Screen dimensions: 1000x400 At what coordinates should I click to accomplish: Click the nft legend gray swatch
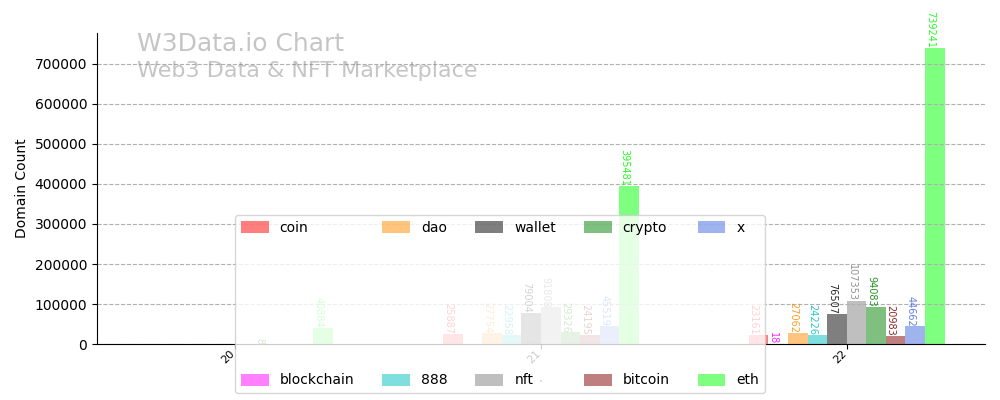click(489, 380)
